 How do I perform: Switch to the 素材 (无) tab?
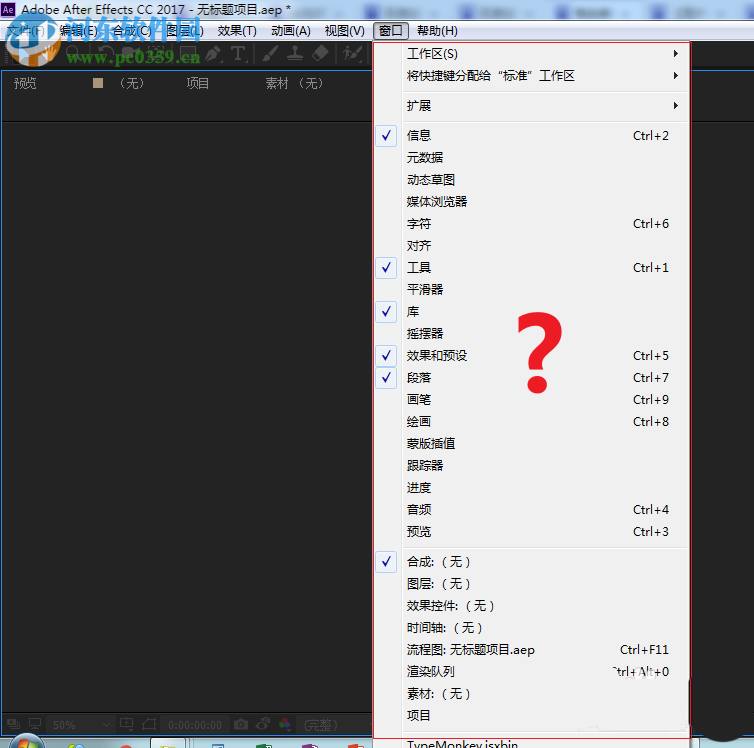295,84
